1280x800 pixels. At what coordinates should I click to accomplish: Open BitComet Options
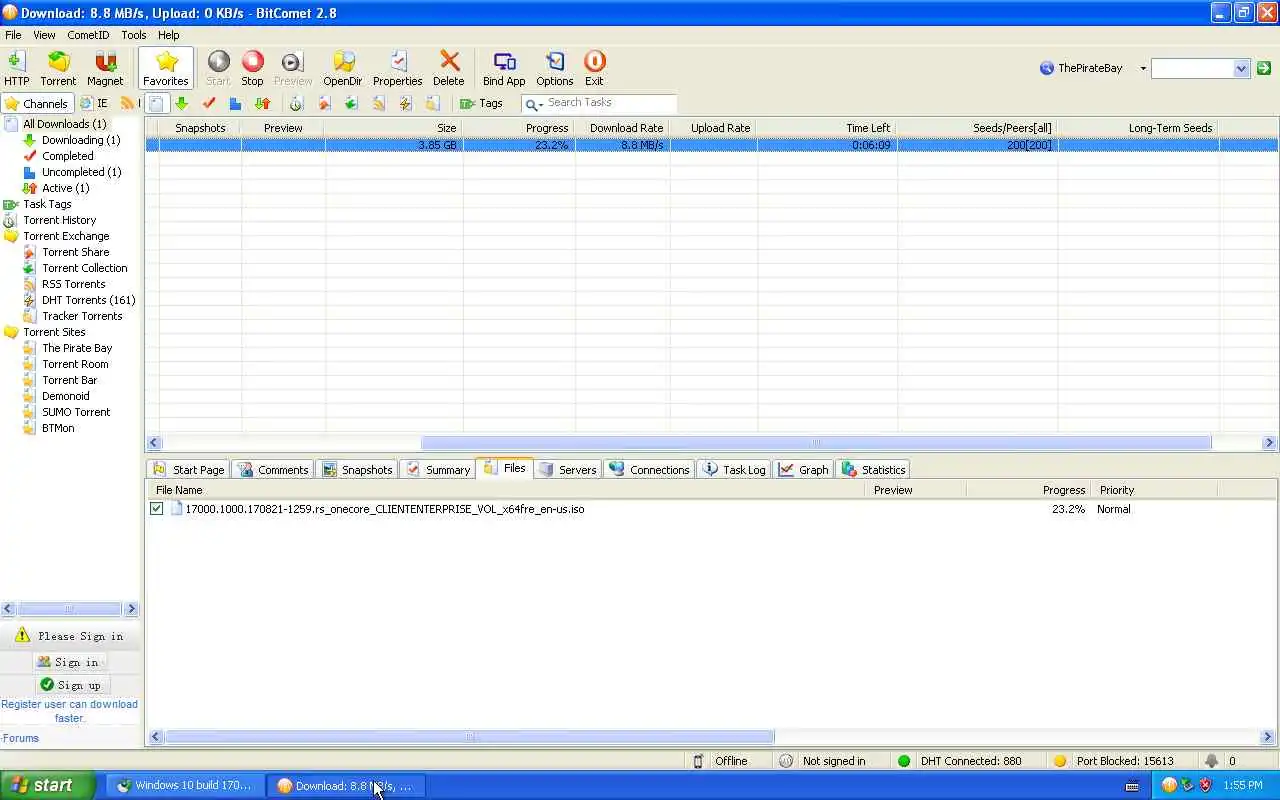tap(554, 68)
